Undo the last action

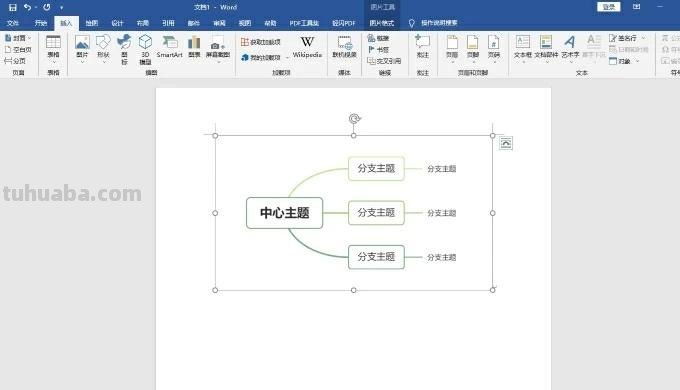pos(27,7)
